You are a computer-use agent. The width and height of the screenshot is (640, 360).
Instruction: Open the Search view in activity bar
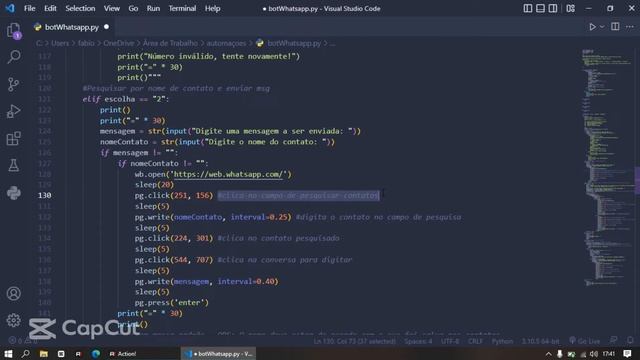pos(13,57)
